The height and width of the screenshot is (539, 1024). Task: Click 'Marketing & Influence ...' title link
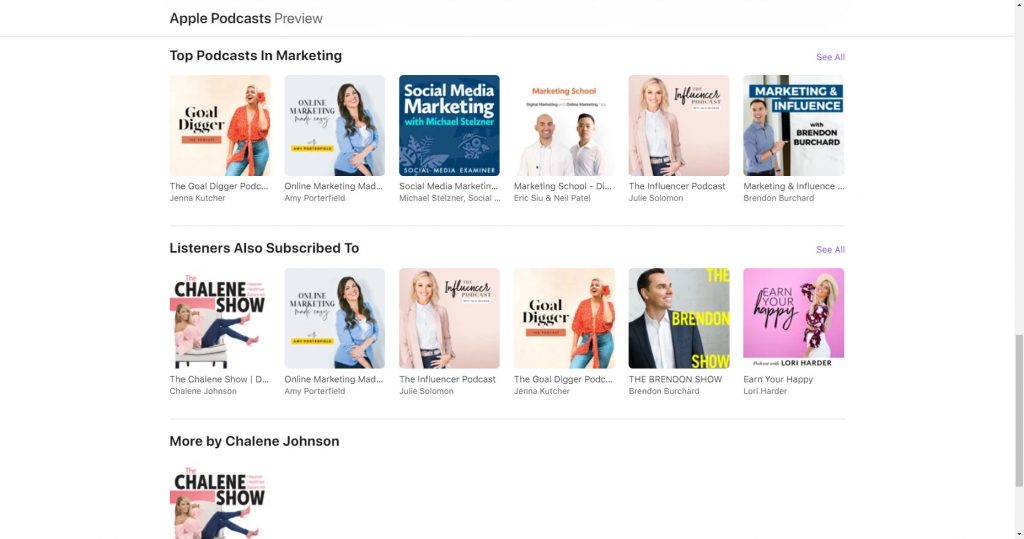[x=793, y=186]
